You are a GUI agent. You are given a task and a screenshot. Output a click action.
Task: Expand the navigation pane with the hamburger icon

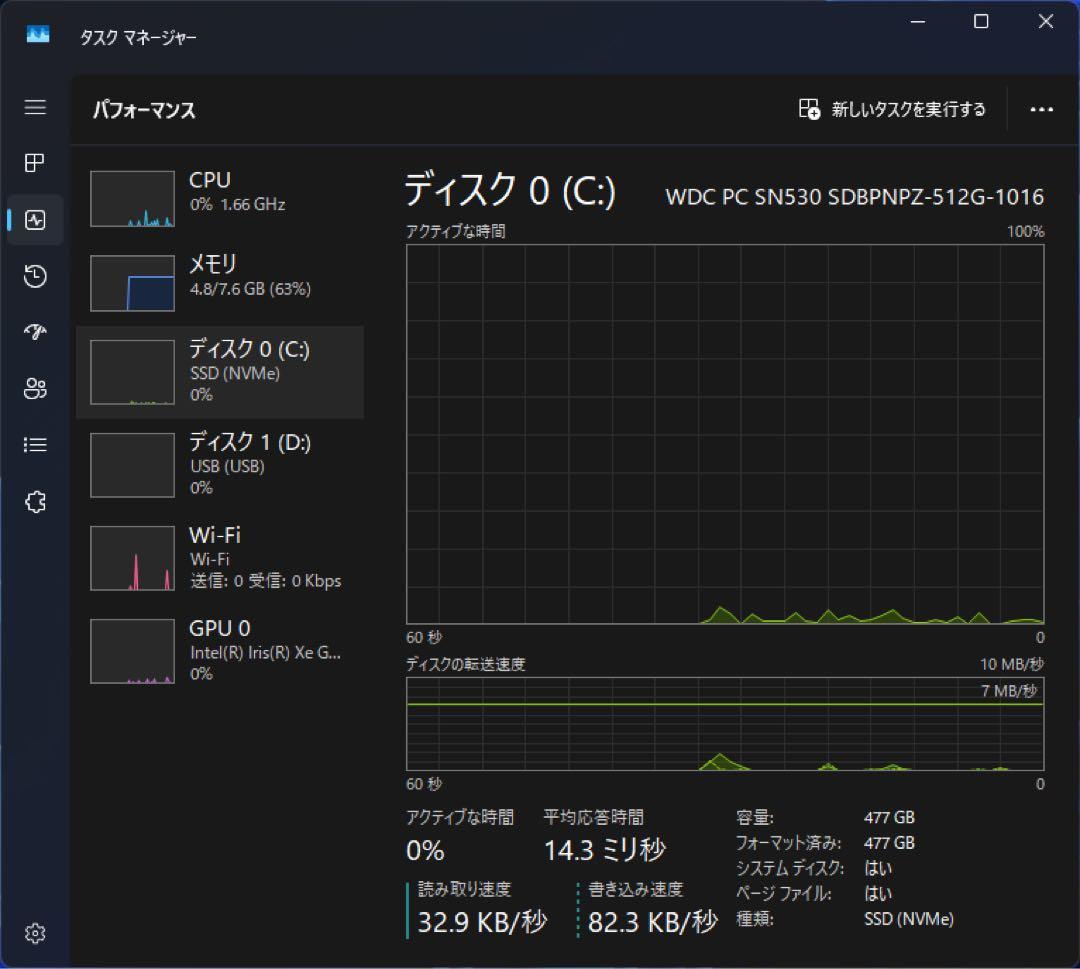(35, 107)
